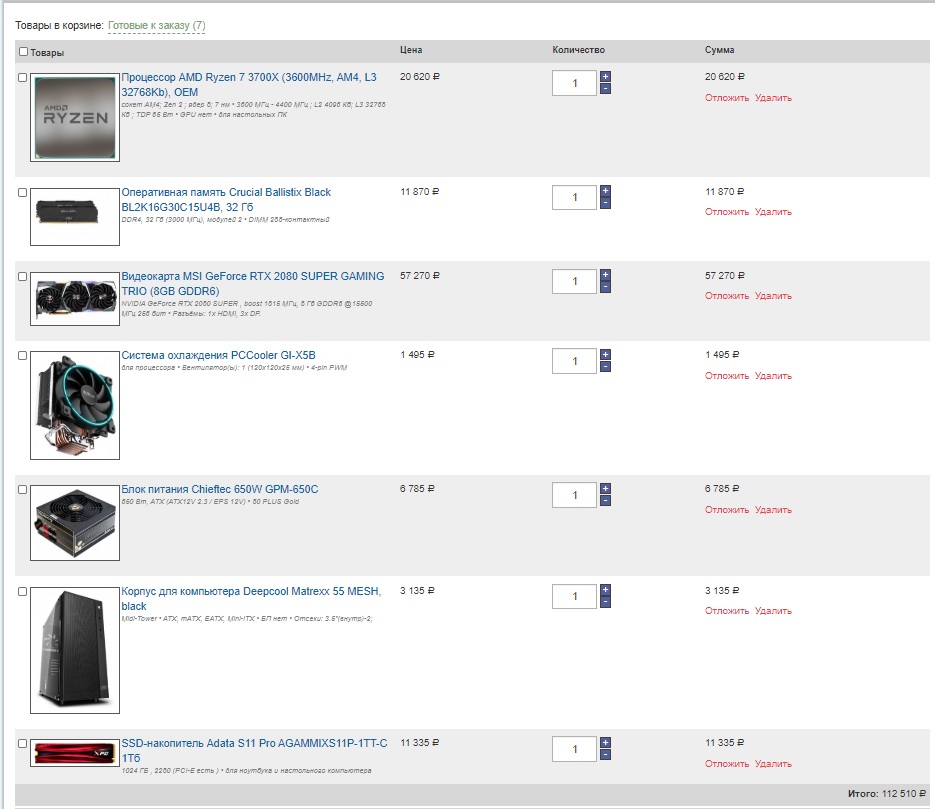Tick checkbox for MSI GeForce RTX 2080 SUPER
935x809 pixels.
click(x=23, y=277)
